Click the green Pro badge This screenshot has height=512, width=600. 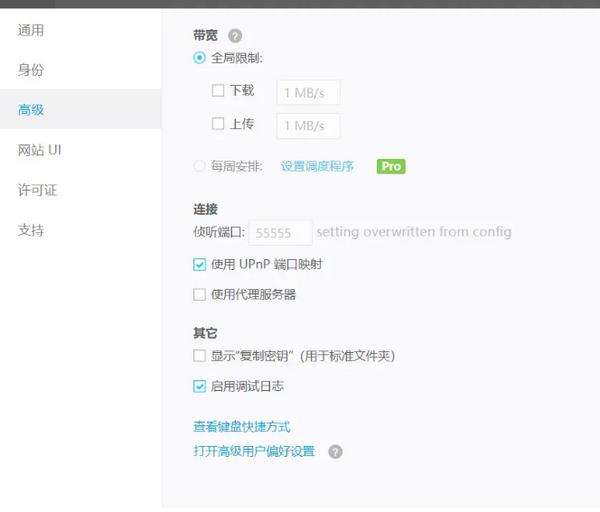pos(391,166)
